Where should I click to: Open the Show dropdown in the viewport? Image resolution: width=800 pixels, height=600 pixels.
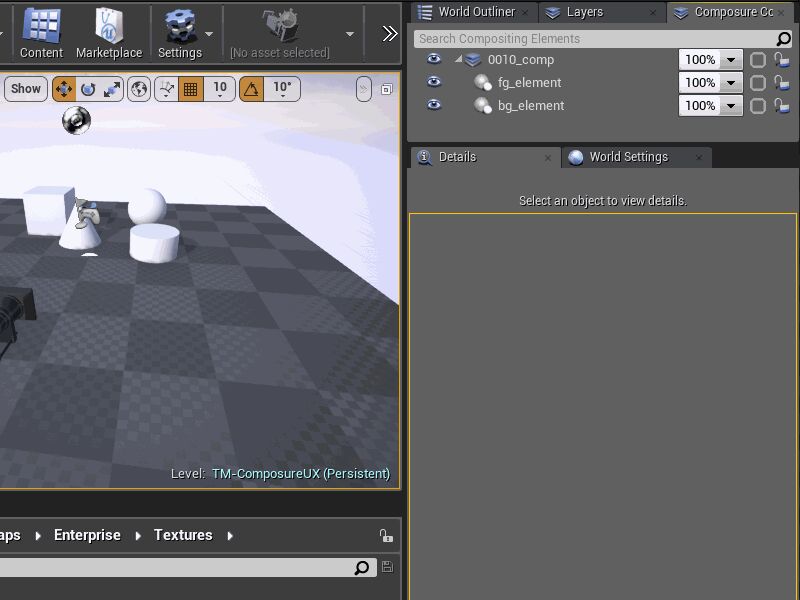click(x=25, y=89)
